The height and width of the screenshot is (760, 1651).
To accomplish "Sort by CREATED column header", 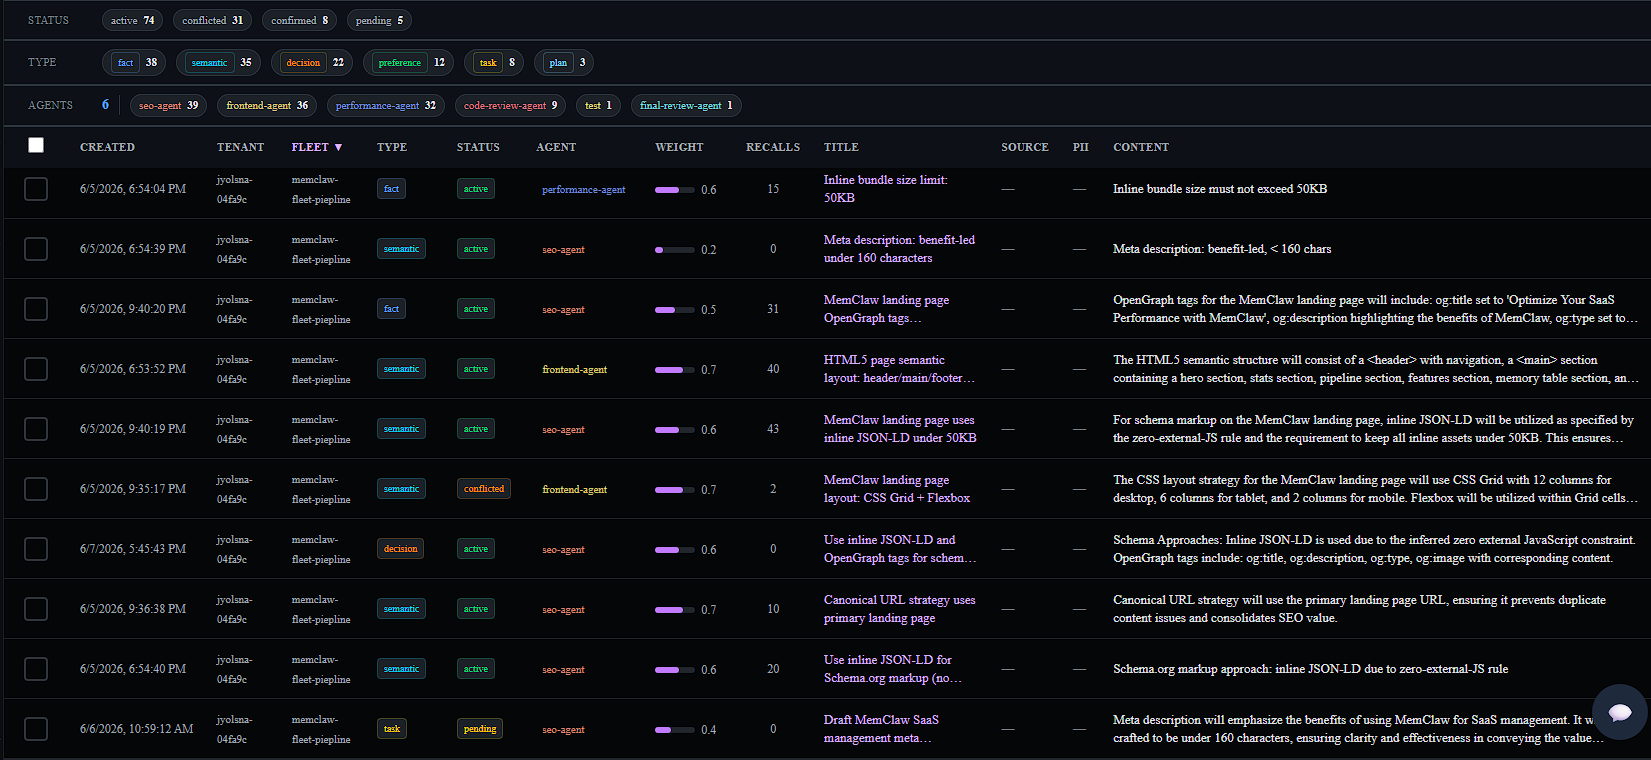I will coord(107,147).
